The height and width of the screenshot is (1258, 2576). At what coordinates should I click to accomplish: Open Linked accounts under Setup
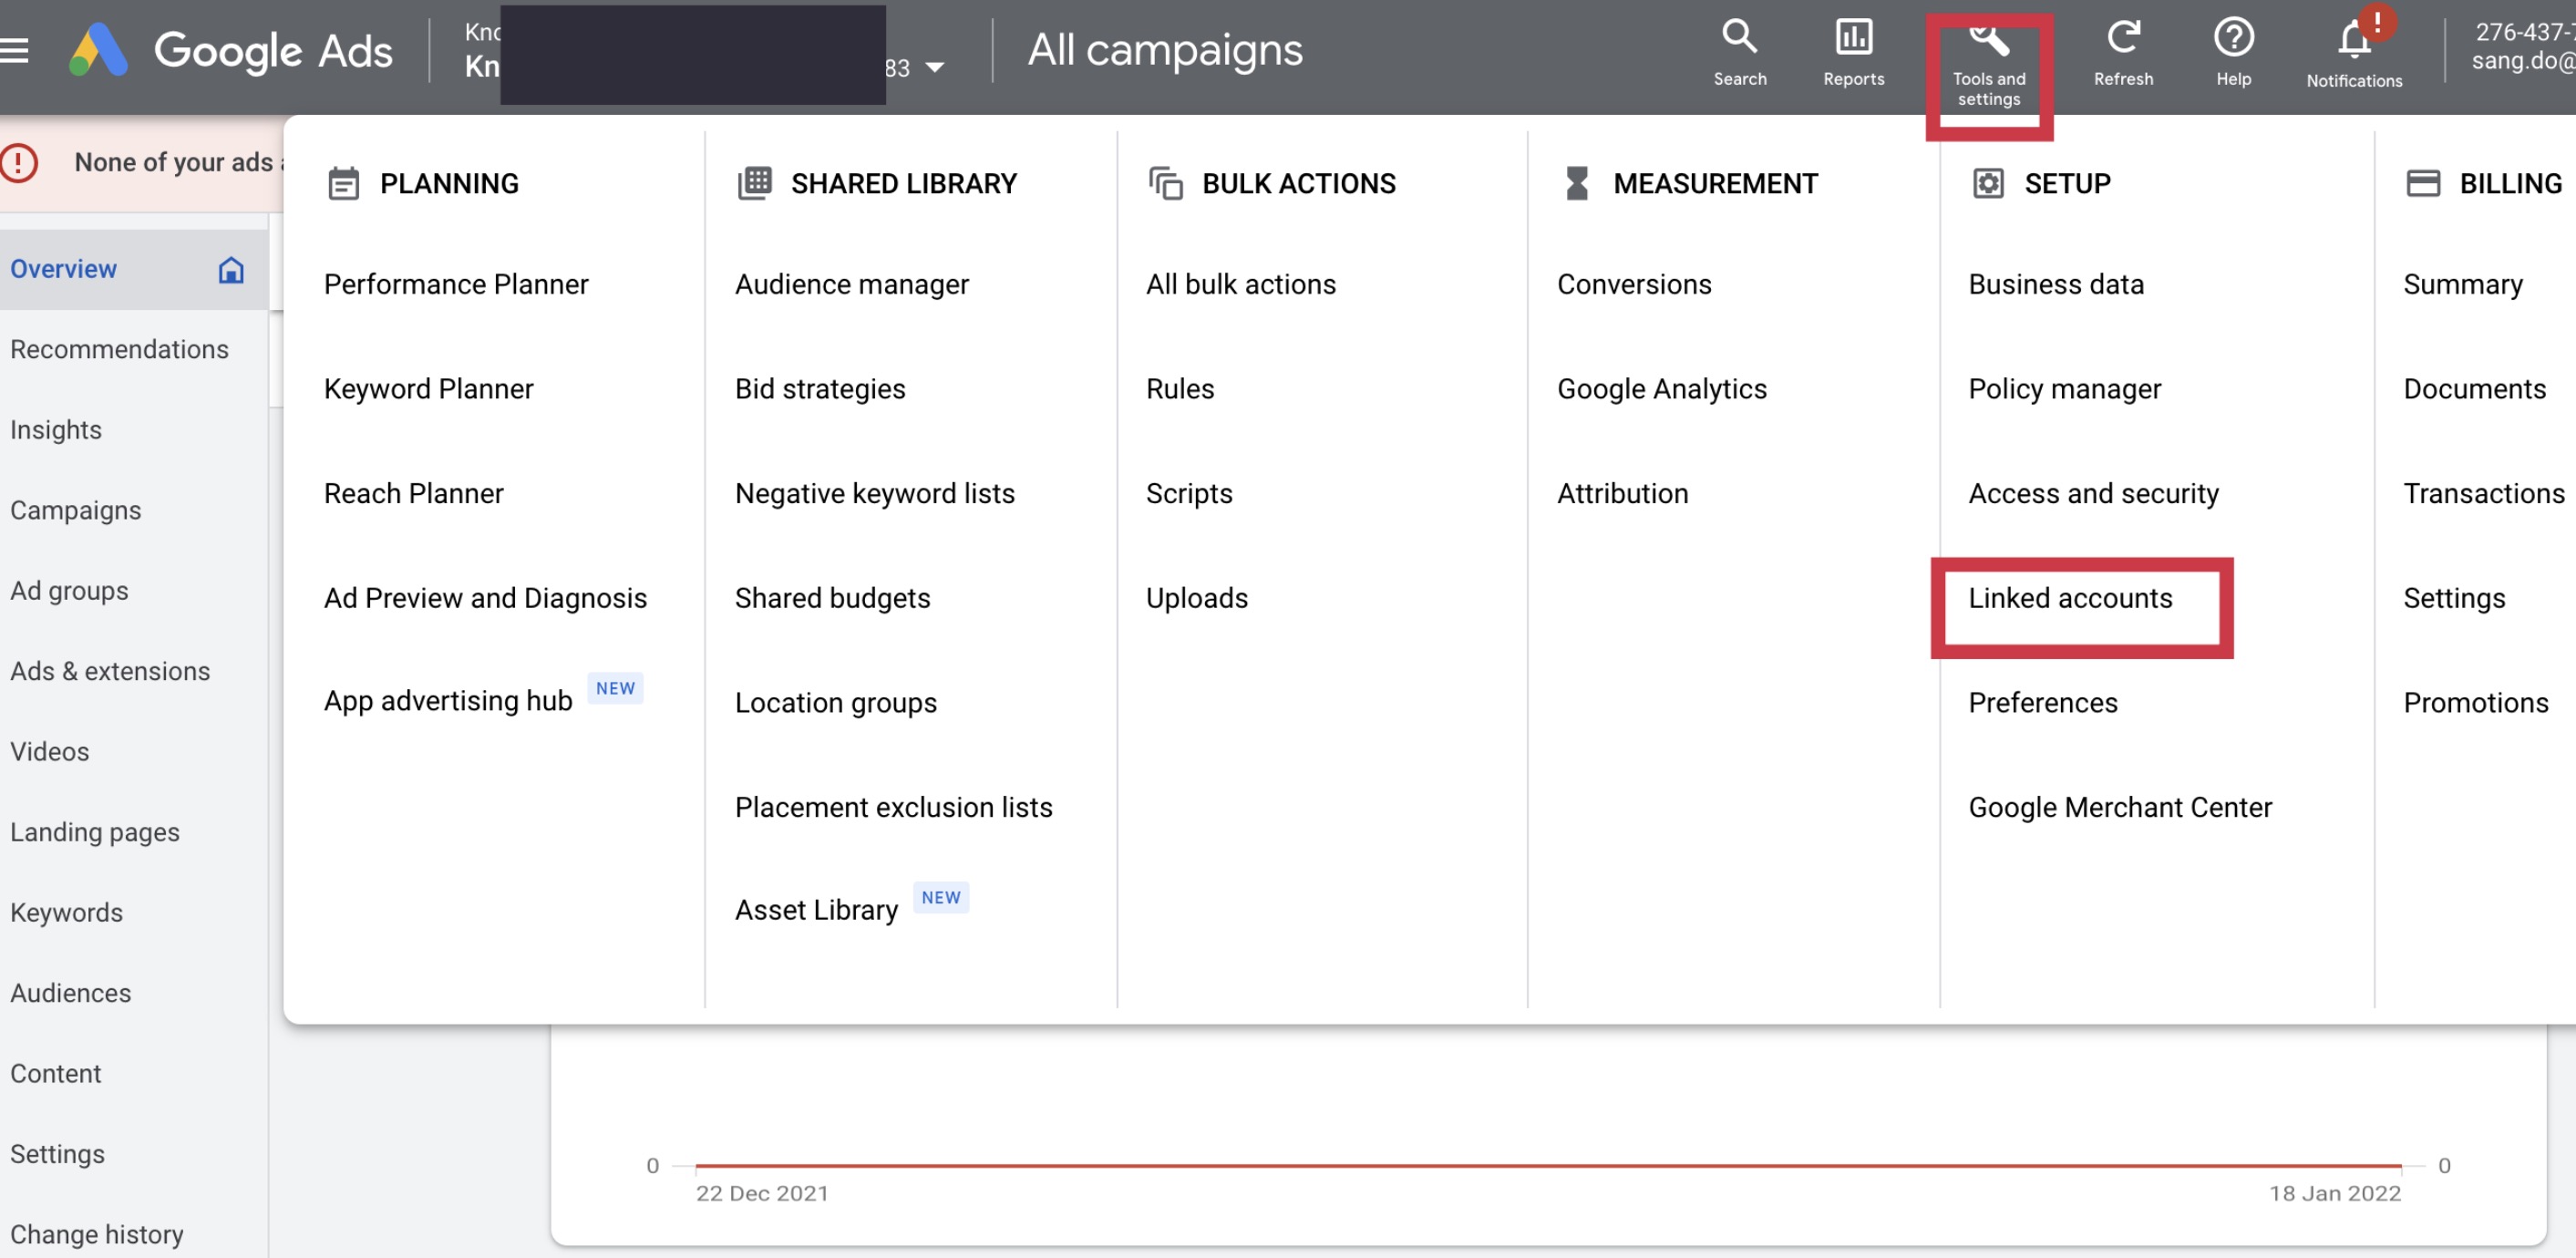click(2069, 598)
